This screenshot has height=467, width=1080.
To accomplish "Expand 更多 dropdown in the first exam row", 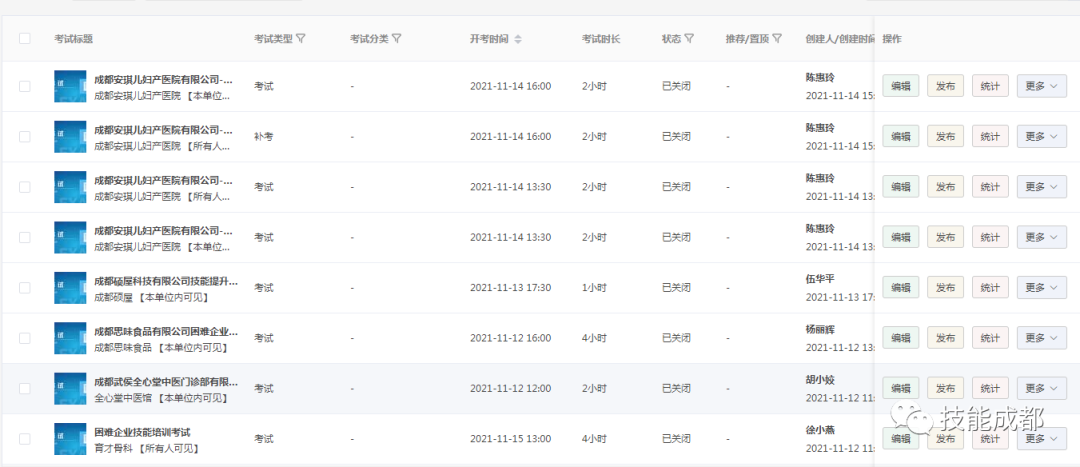I will tap(1041, 86).
